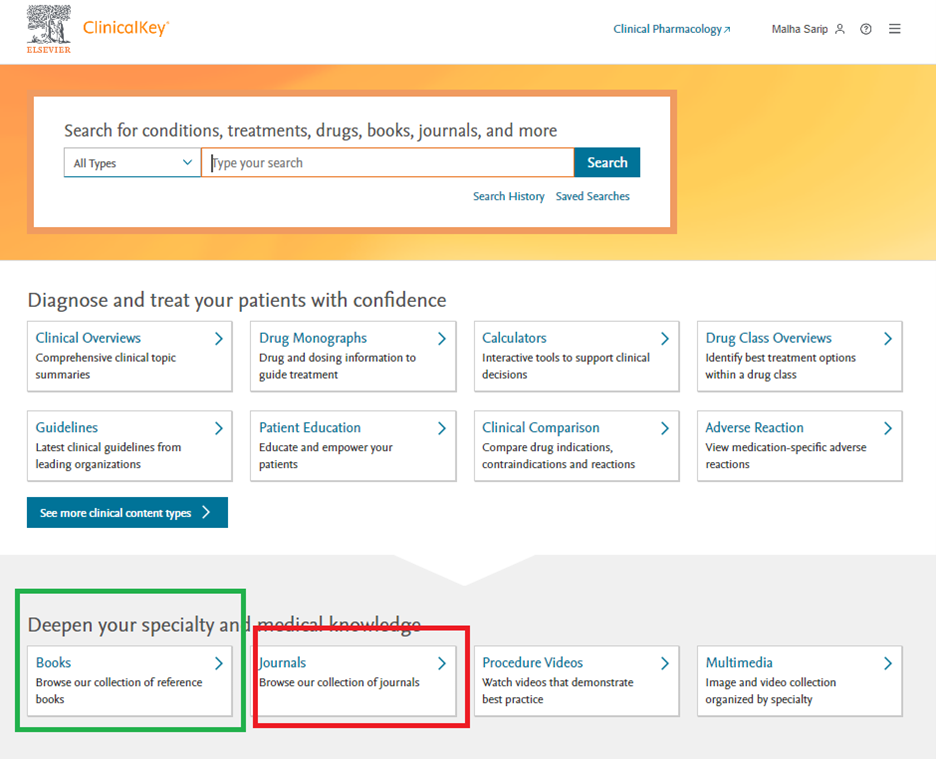Click the chevron on Drug Monographs card

[442, 339]
